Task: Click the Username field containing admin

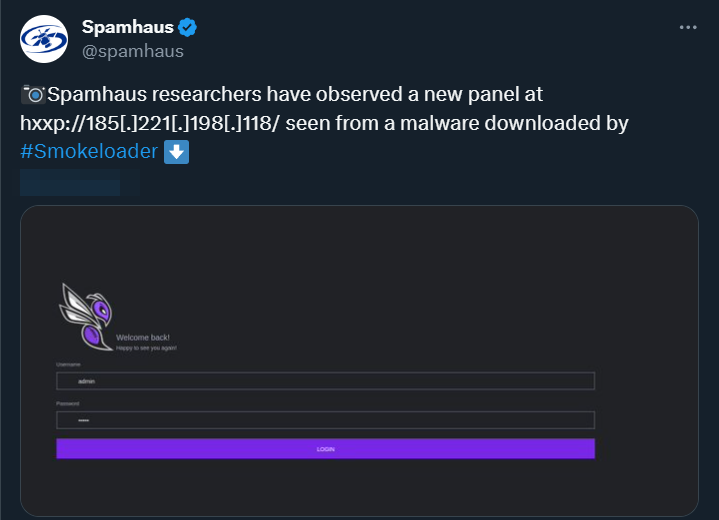Action: click(x=325, y=381)
